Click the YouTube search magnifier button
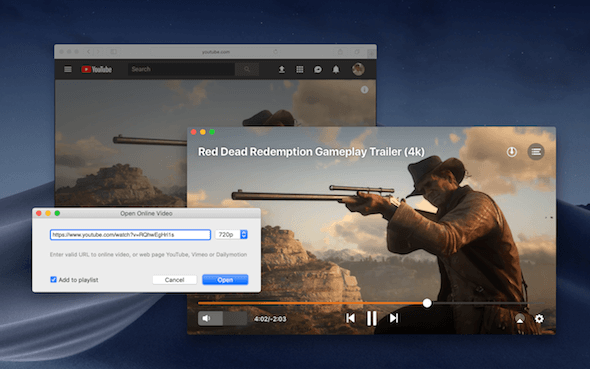590x369 pixels. (247, 69)
